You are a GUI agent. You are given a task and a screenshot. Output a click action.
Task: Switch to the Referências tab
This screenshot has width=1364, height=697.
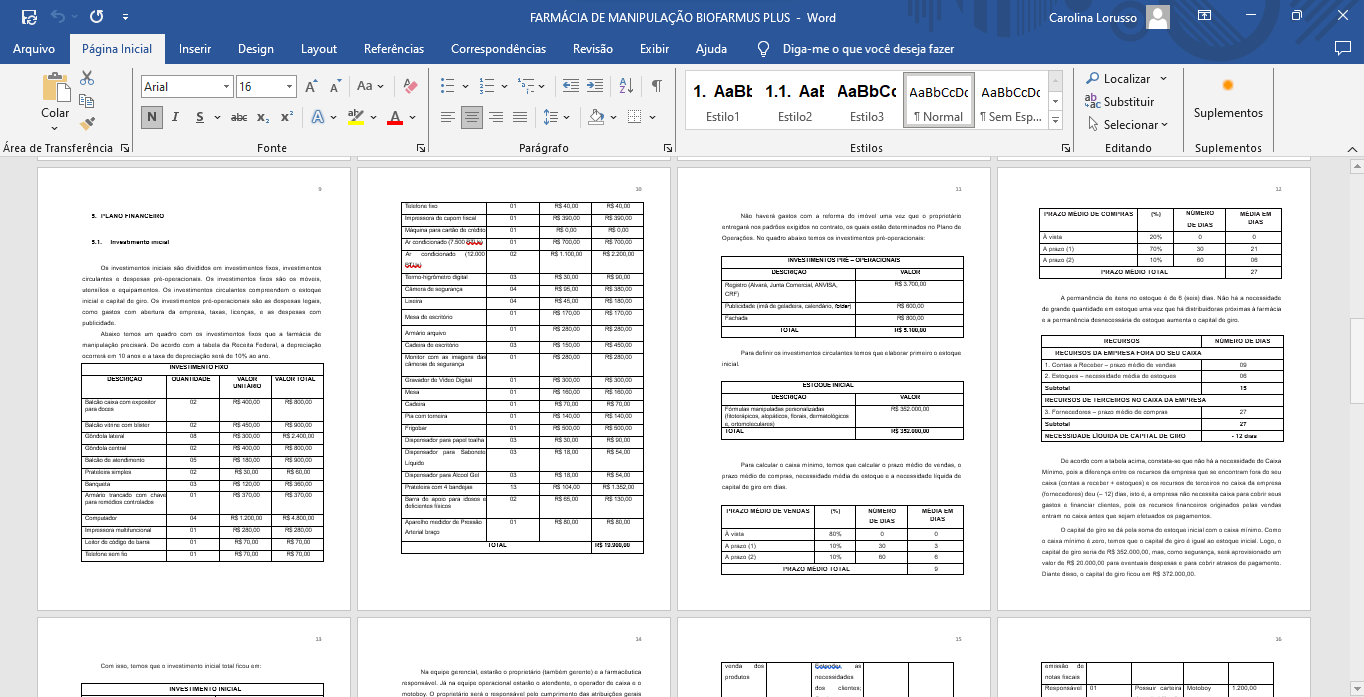(x=394, y=48)
